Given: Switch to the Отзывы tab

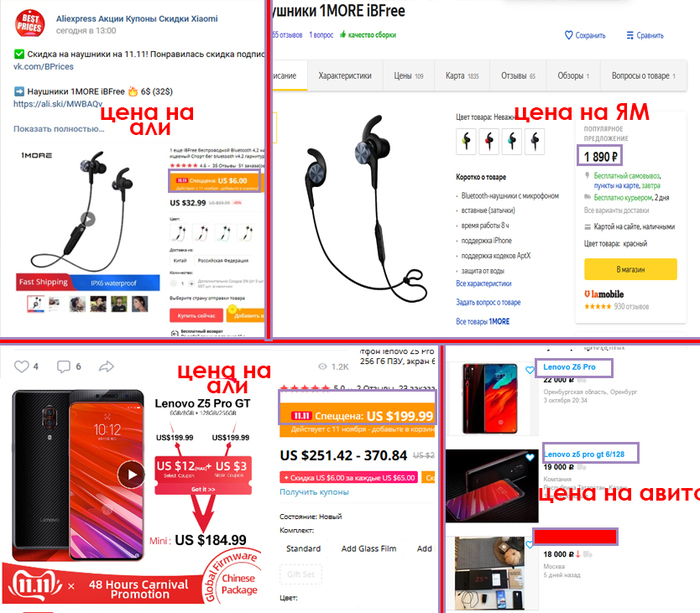Looking at the screenshot, I should point(518,75).
